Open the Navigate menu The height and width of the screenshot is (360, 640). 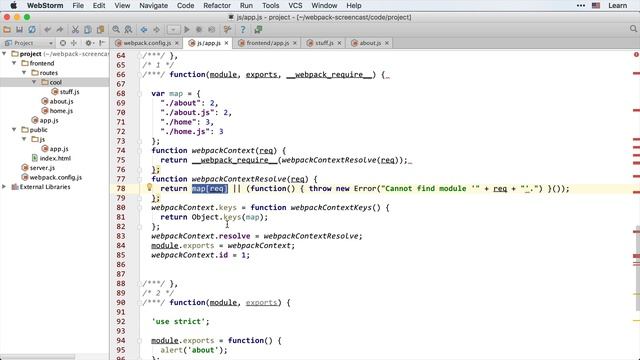153,6
